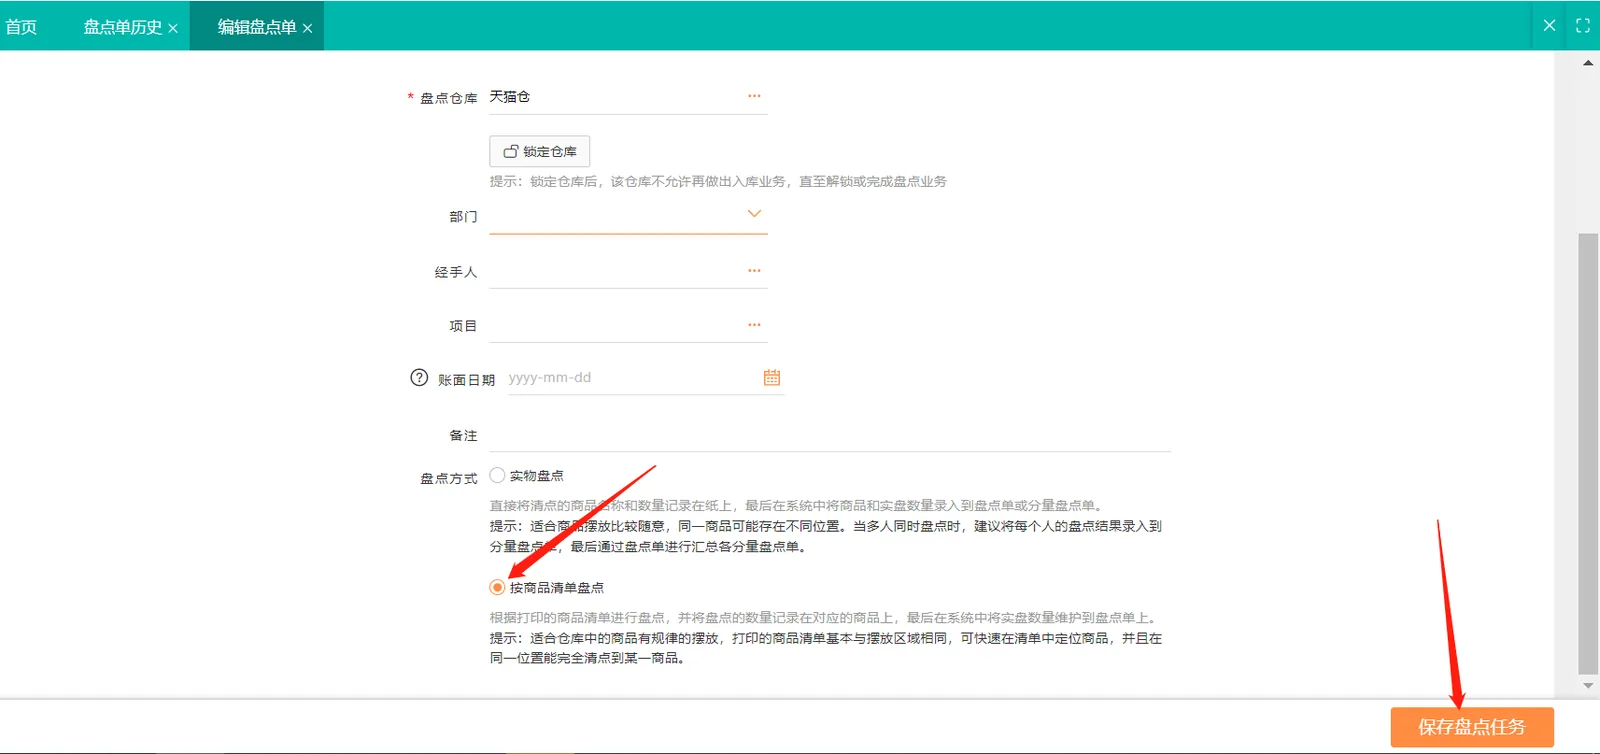Switch to the 编辑盘点单 tab

pyautogui.click(x=257, y=27)
